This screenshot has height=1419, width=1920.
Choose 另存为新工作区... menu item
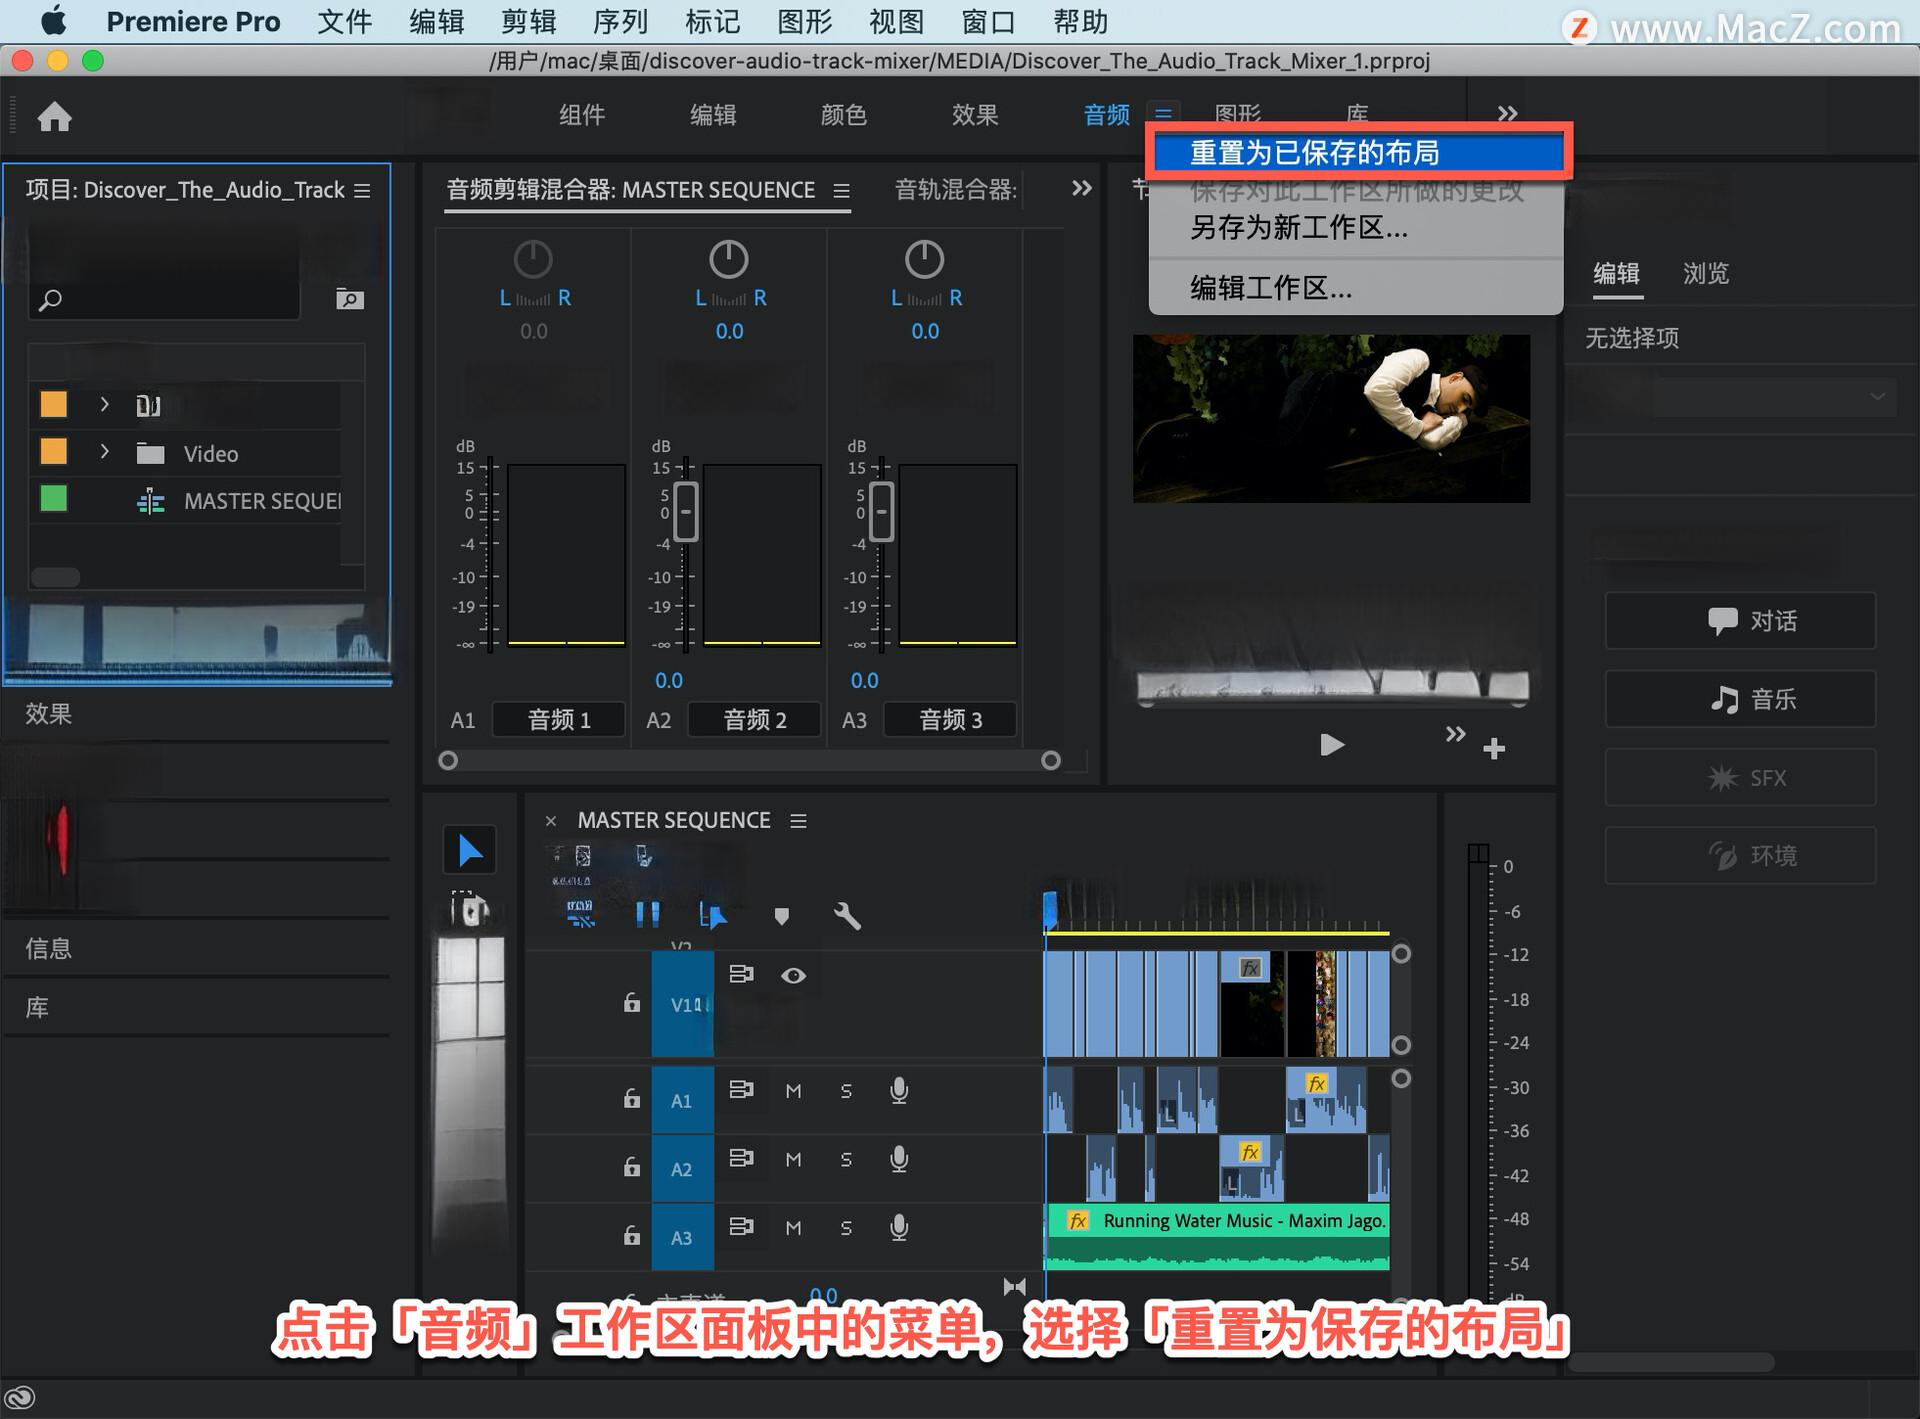coord(1355,229)
